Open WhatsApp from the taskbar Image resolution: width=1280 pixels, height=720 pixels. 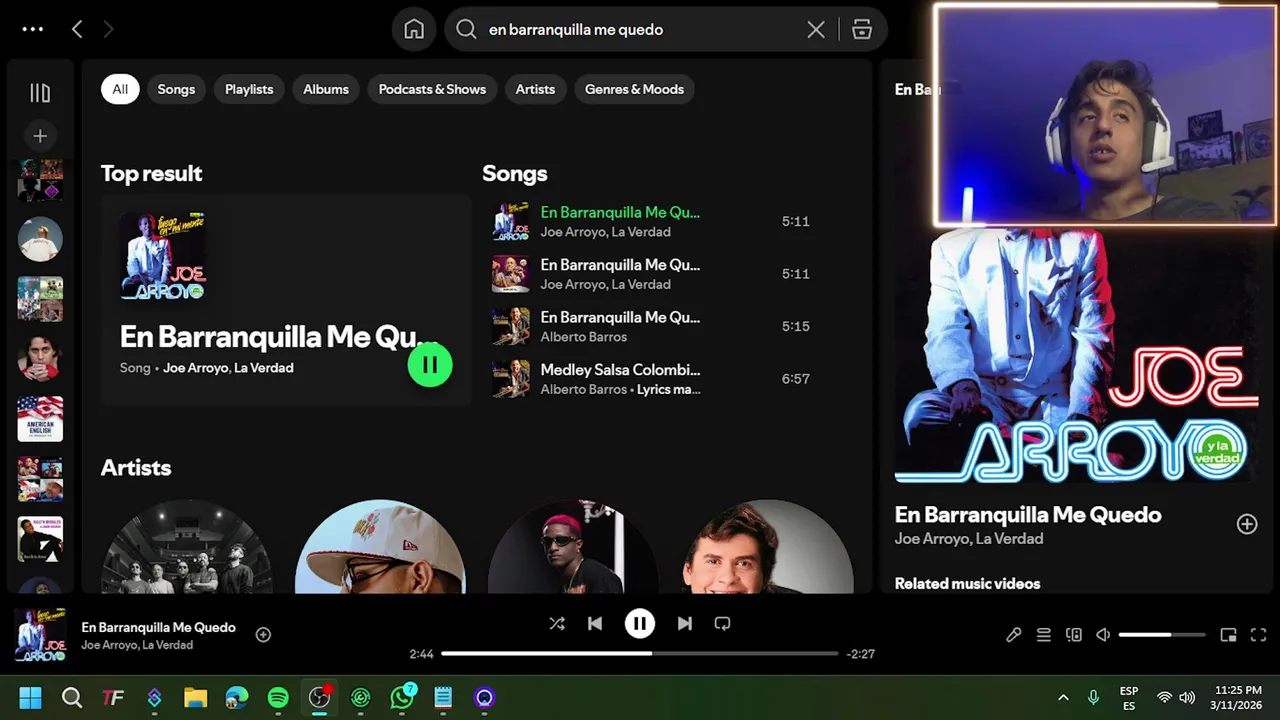(402, 698)
